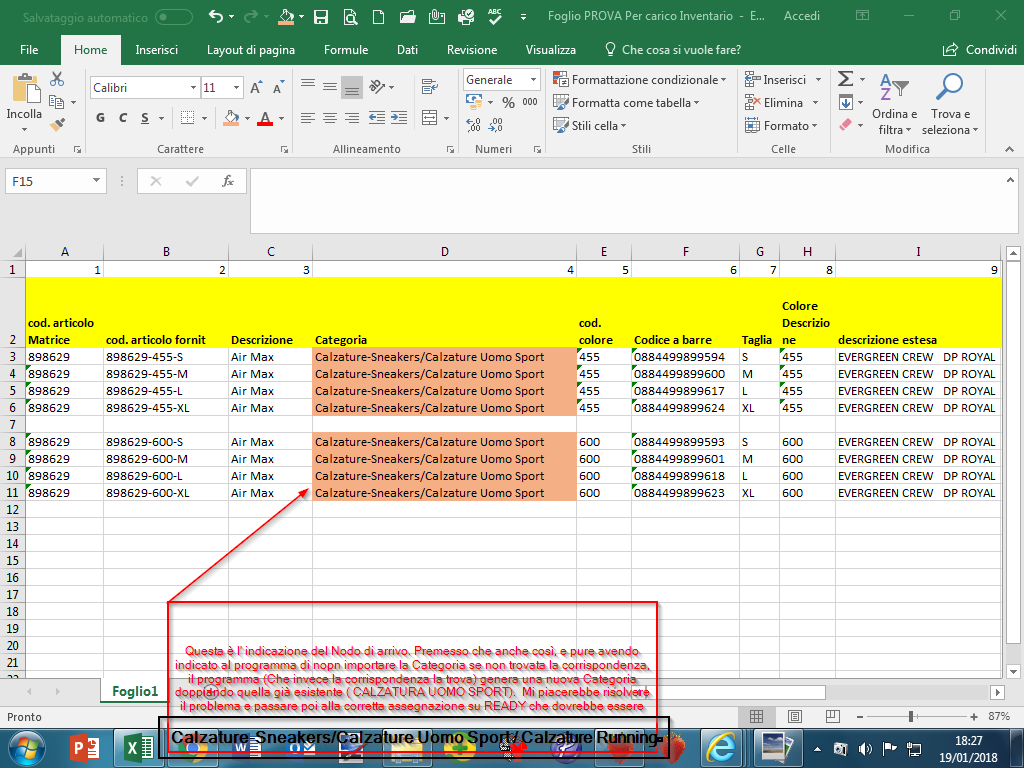Switch to the Formule ribbon tab
The width and height of the screenshot is (1024, 768).
click(346, 50)
